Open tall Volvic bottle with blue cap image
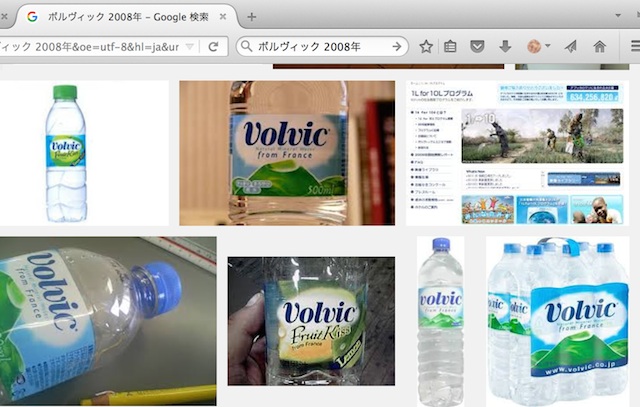 (440, 321)
